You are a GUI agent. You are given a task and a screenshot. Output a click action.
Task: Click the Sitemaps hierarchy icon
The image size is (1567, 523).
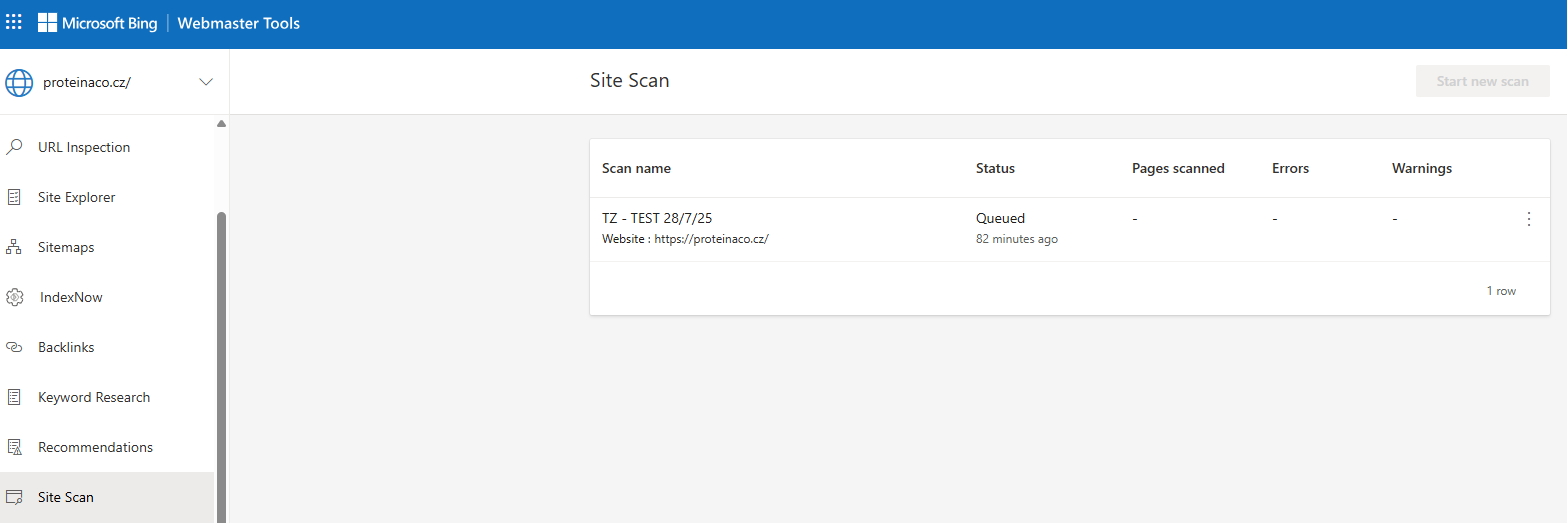14,247
